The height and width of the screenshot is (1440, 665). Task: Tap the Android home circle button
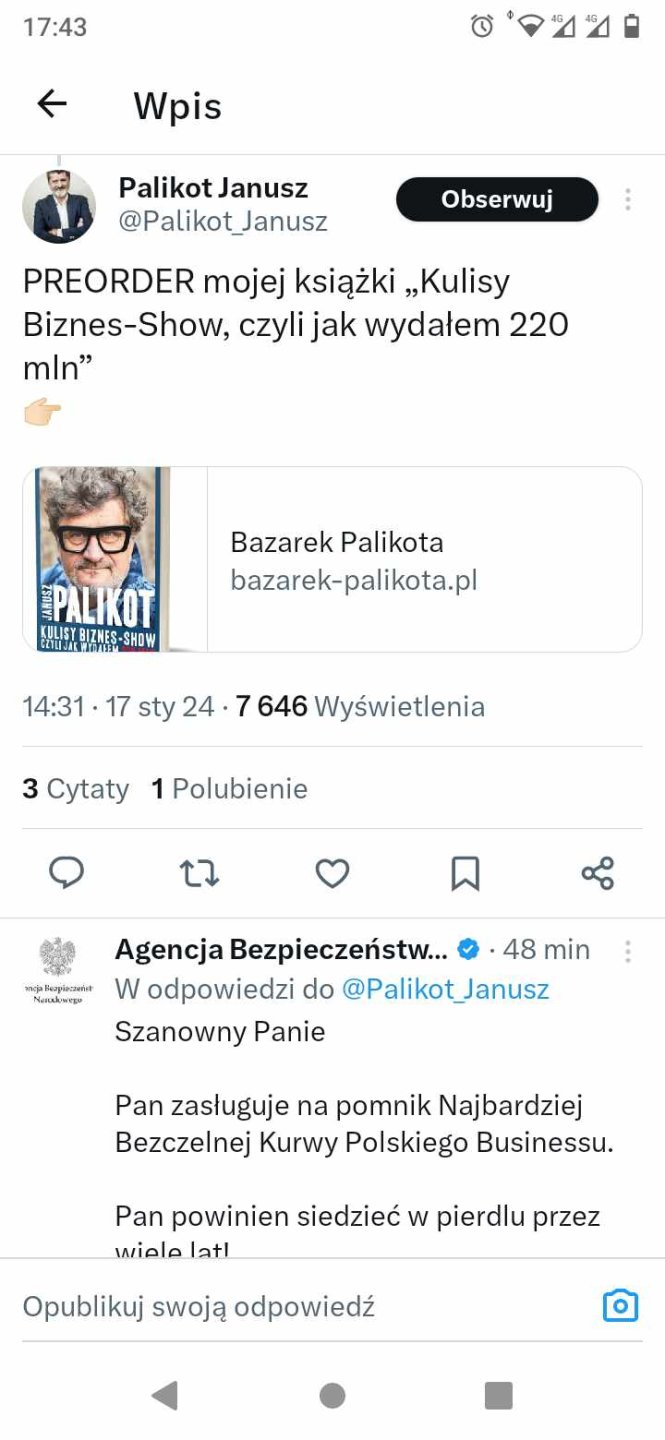point(332,1395)
